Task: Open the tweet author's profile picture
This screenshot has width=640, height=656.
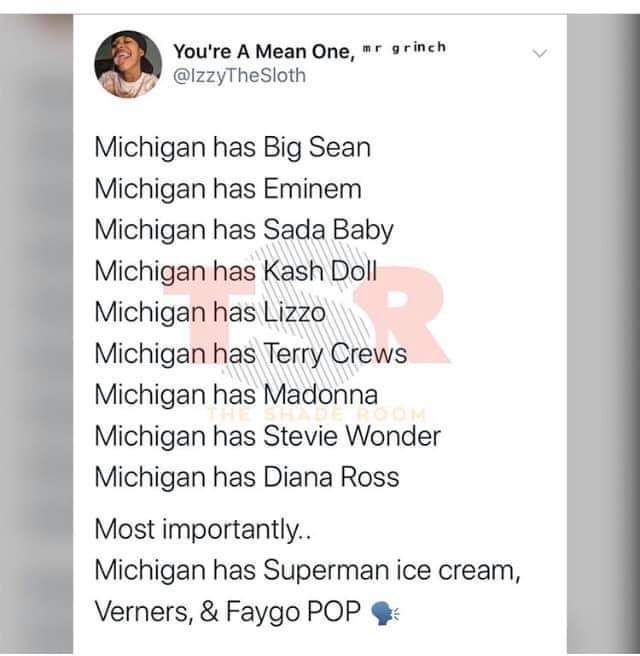Action: (128, 64)
